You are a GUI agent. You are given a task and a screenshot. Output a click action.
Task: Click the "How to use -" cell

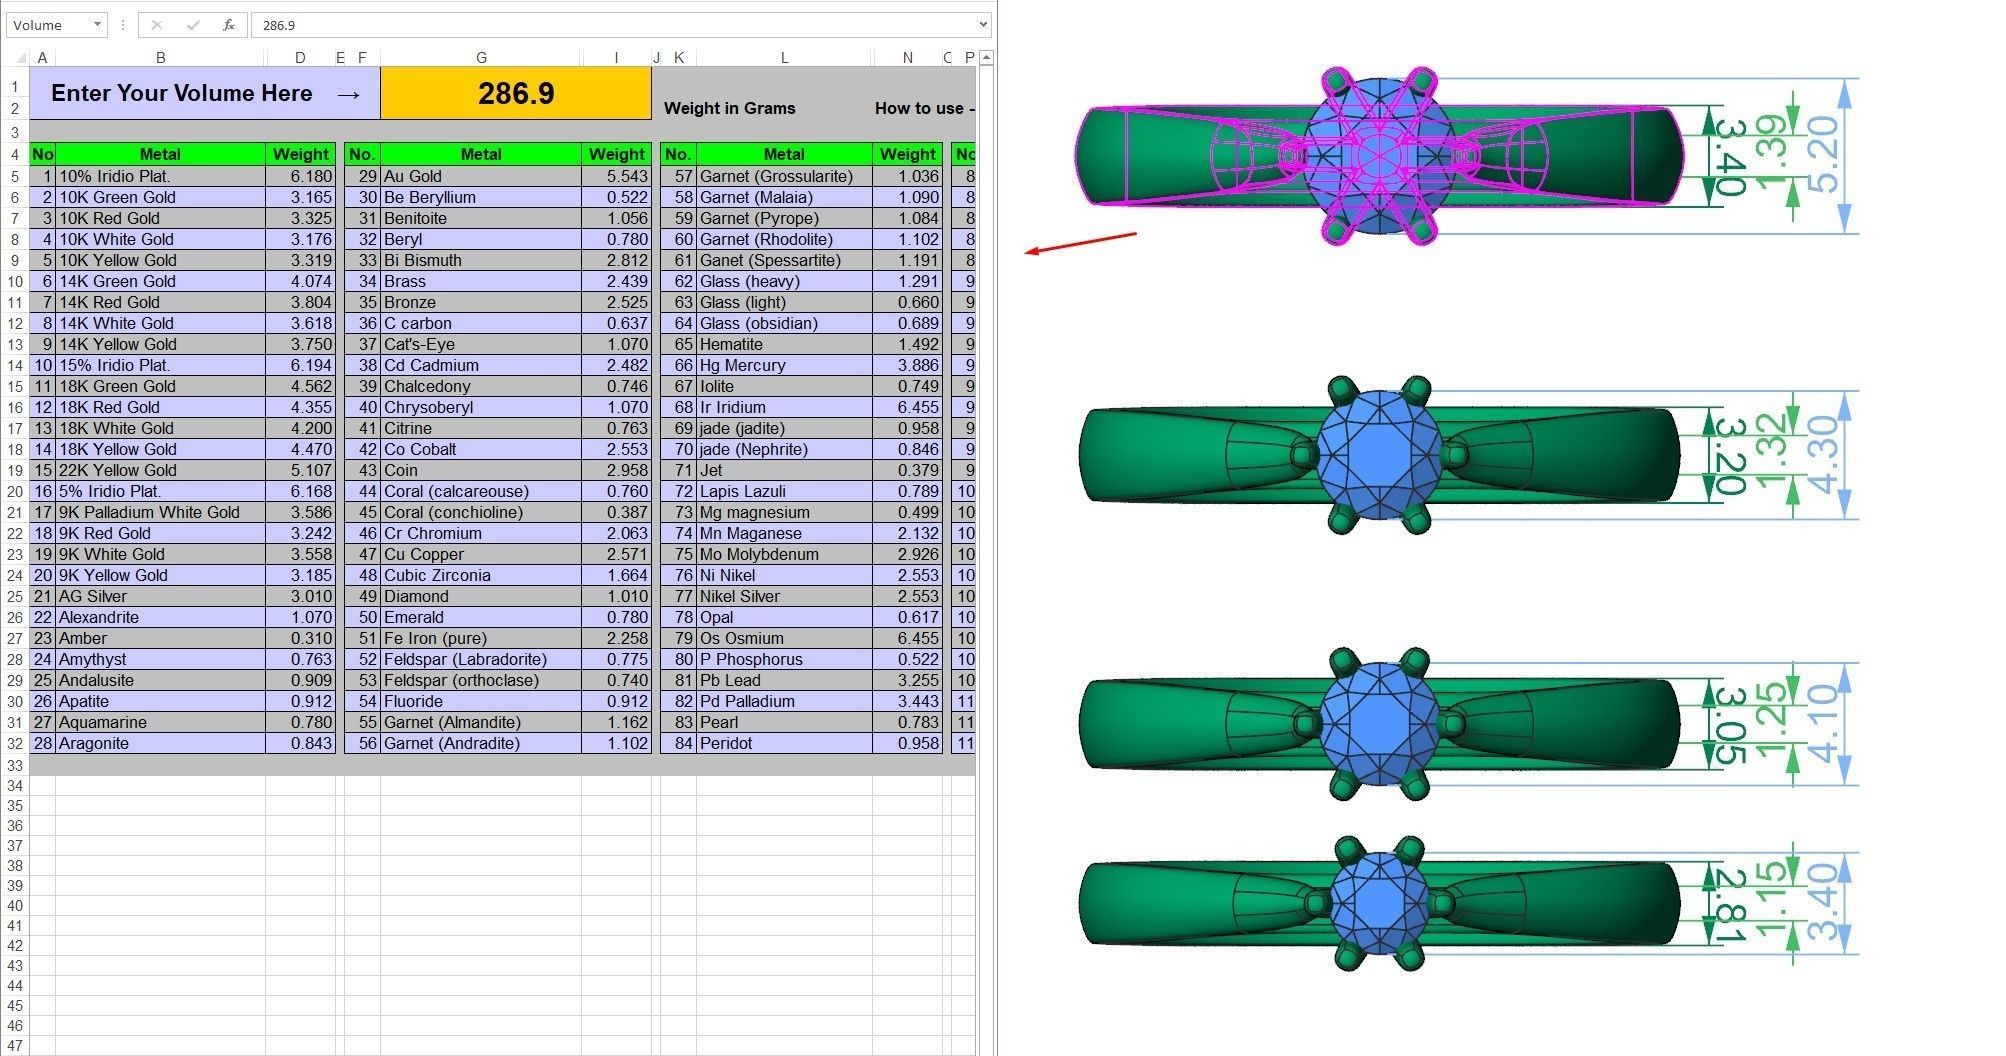[x=924, y=108]
